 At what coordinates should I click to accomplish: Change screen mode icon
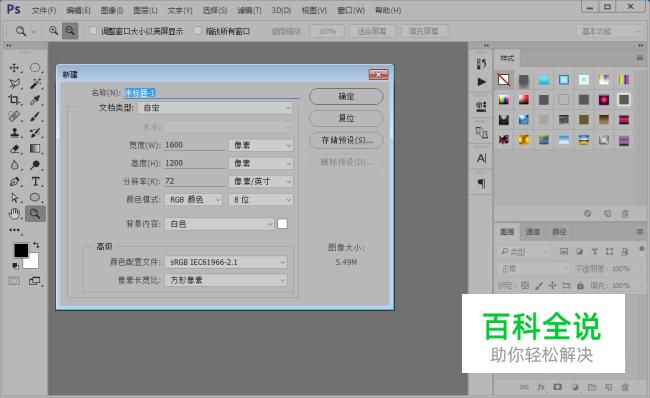(35, 281)
